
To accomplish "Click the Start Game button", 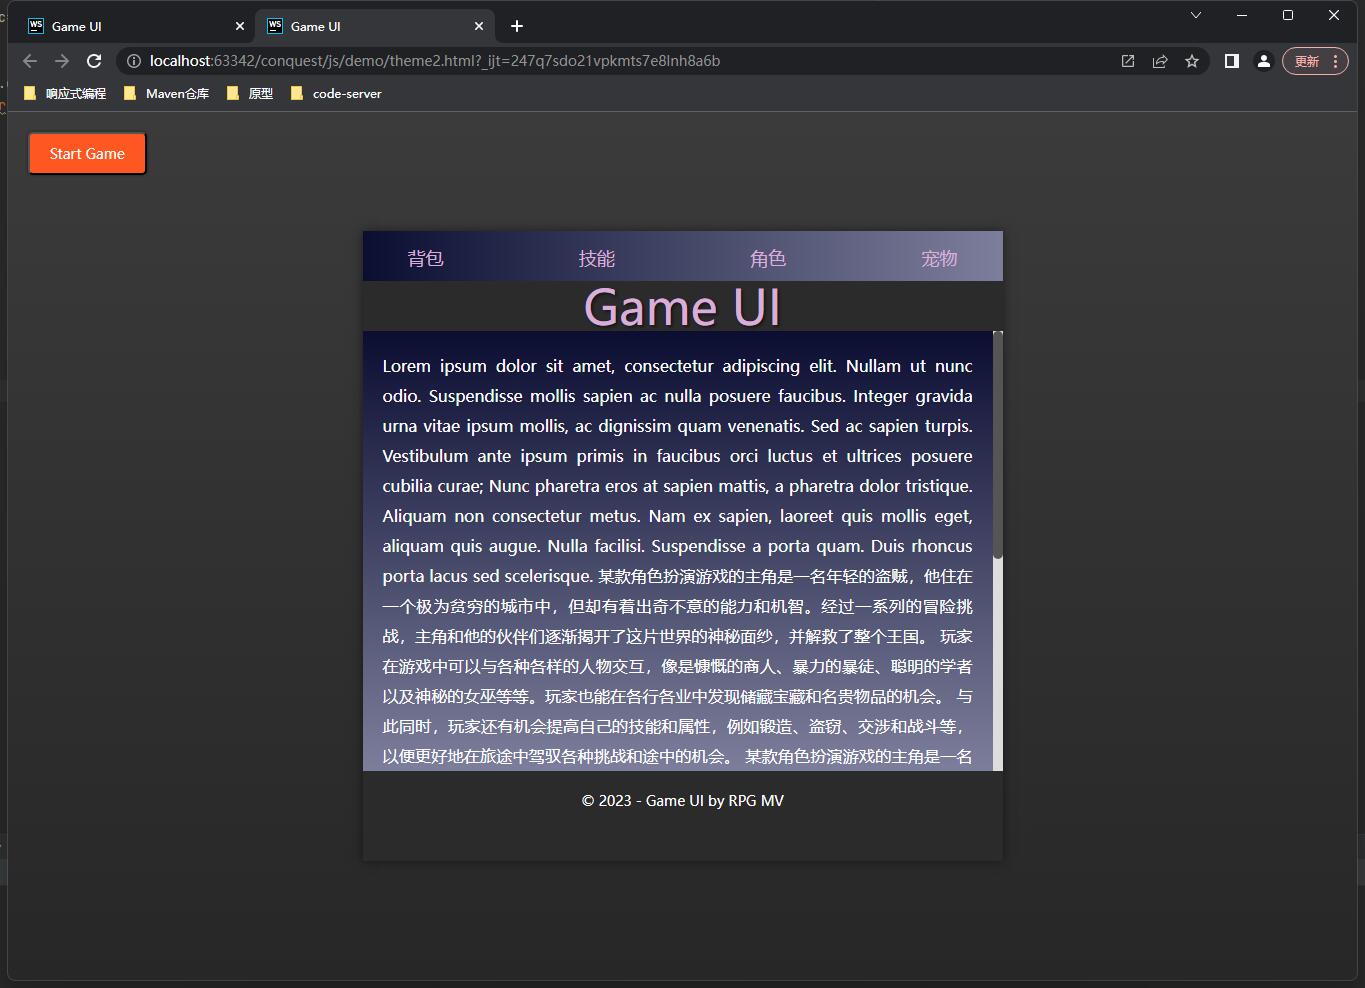I will 87,153.
